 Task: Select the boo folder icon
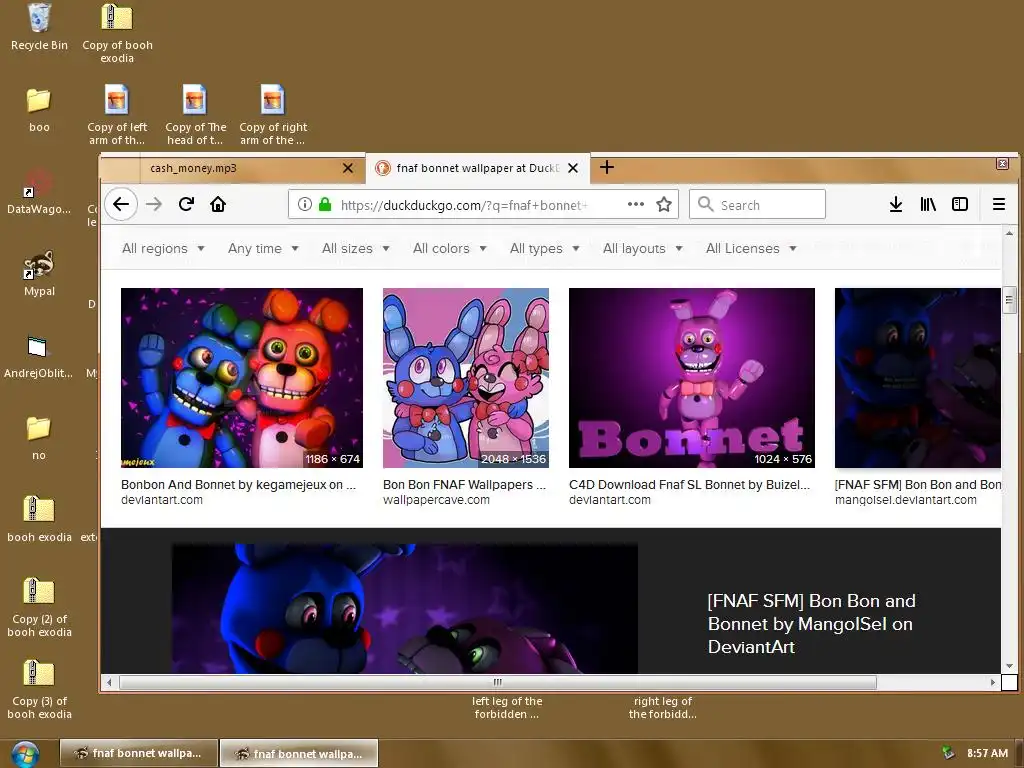39,110
